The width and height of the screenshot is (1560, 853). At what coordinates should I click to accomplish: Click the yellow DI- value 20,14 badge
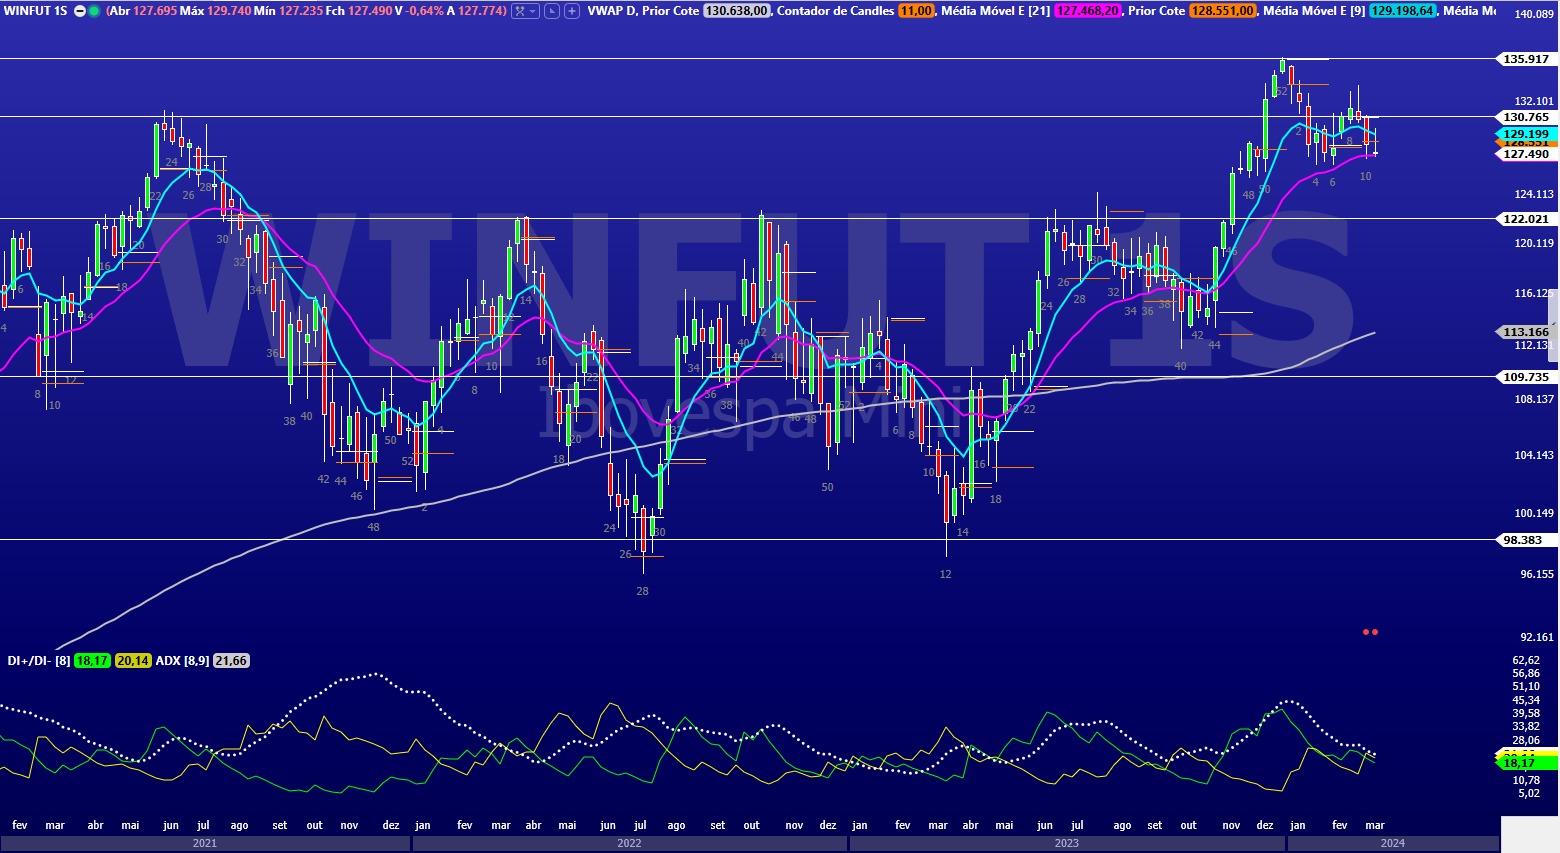133,661
